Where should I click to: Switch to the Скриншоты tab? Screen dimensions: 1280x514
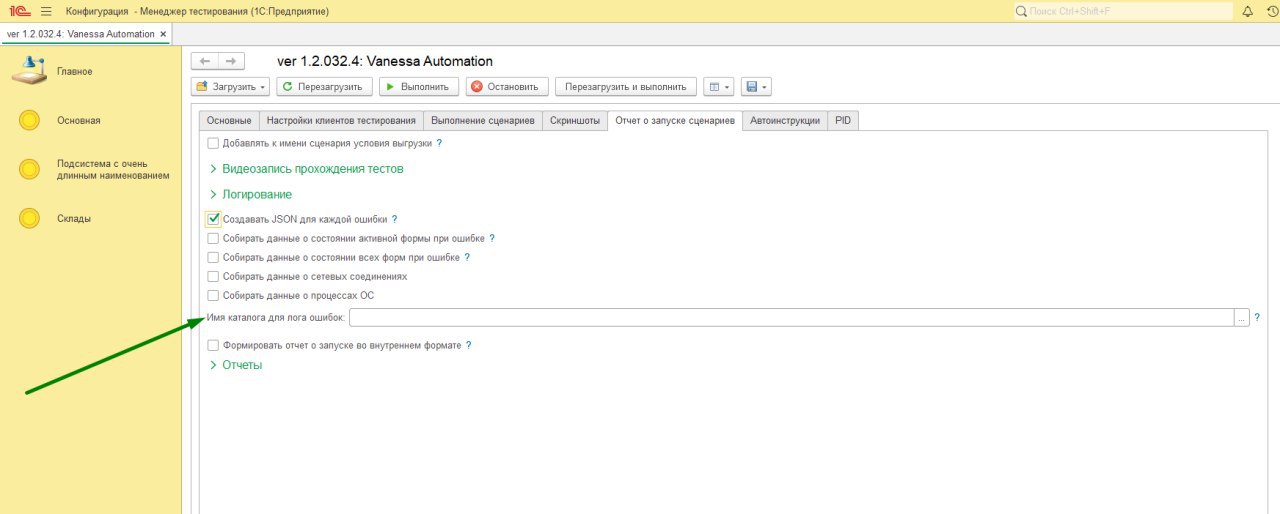(x=575, y=120)
